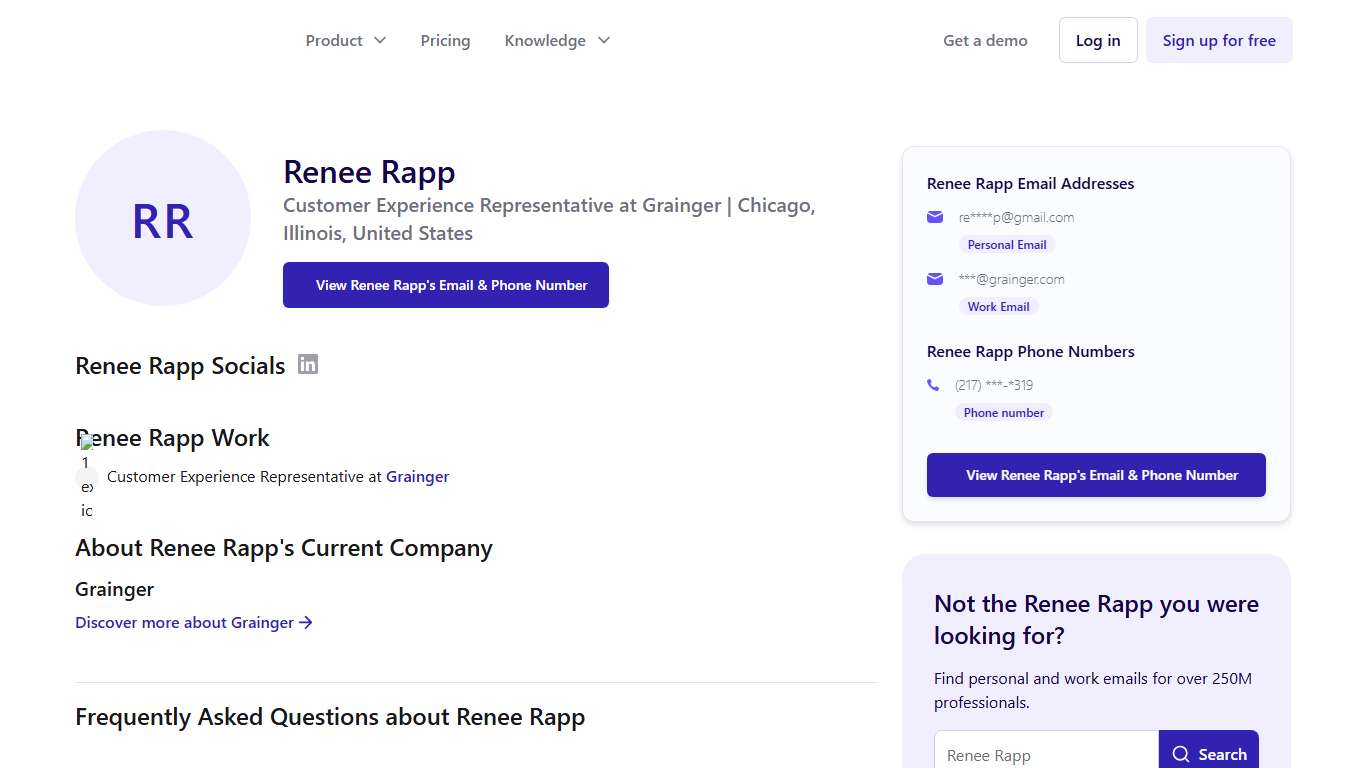Click Discover more about Grainger

pos(184,622)
